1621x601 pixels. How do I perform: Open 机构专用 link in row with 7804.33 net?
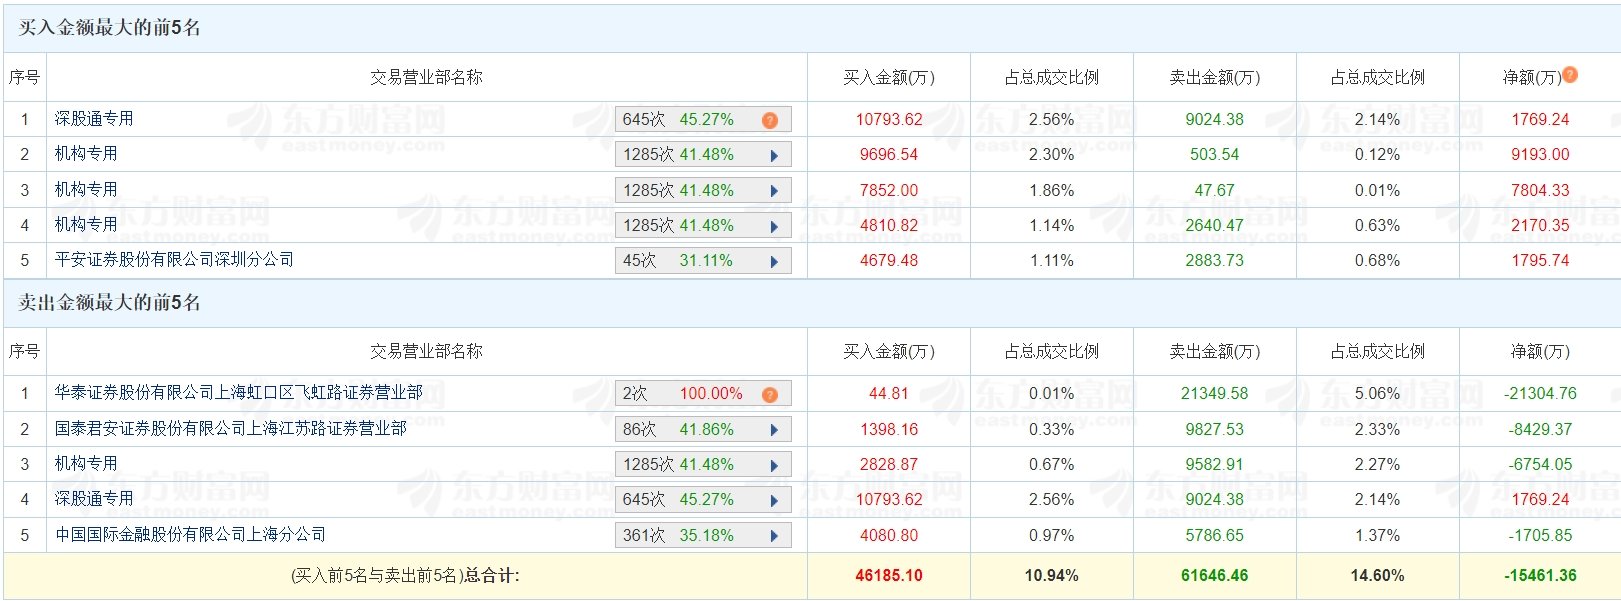point(86,190)
